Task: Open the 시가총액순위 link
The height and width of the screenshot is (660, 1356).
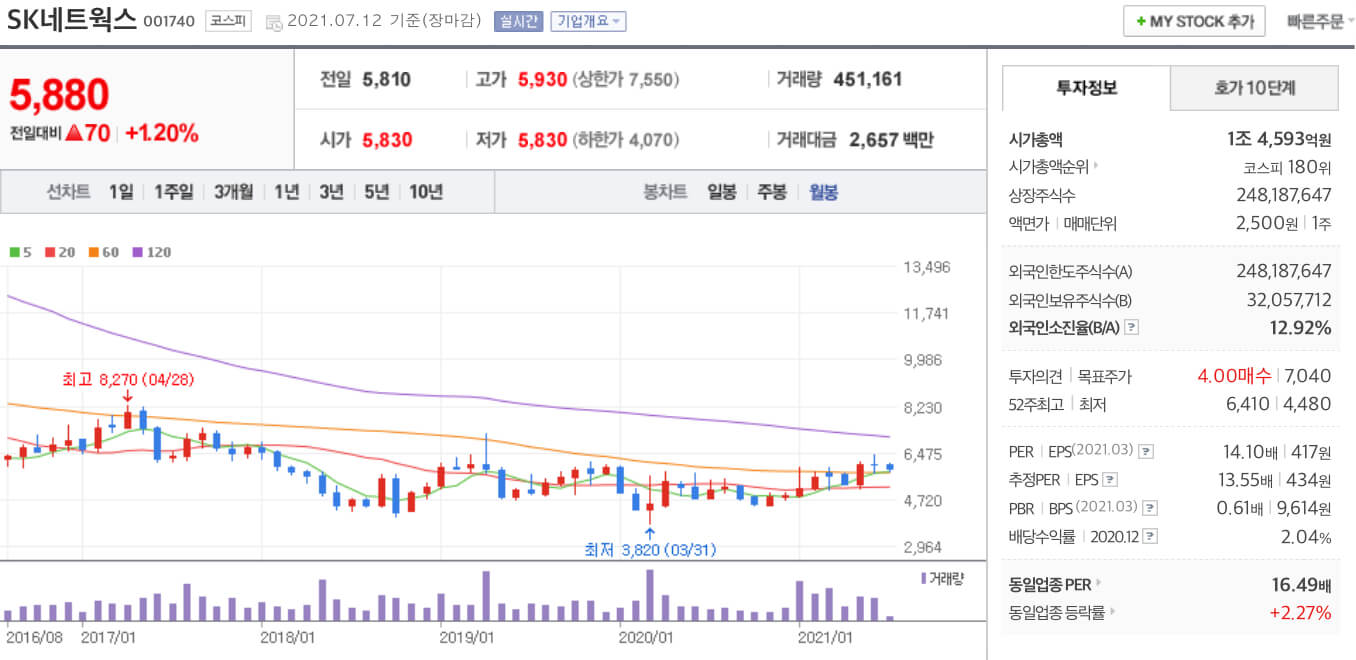Action: pyautogui.click(x=1053, y=167)
